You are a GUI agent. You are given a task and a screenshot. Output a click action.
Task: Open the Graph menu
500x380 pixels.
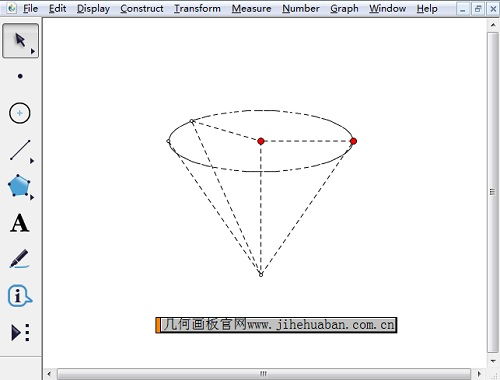pyautogui.click(x=344, y=9)
